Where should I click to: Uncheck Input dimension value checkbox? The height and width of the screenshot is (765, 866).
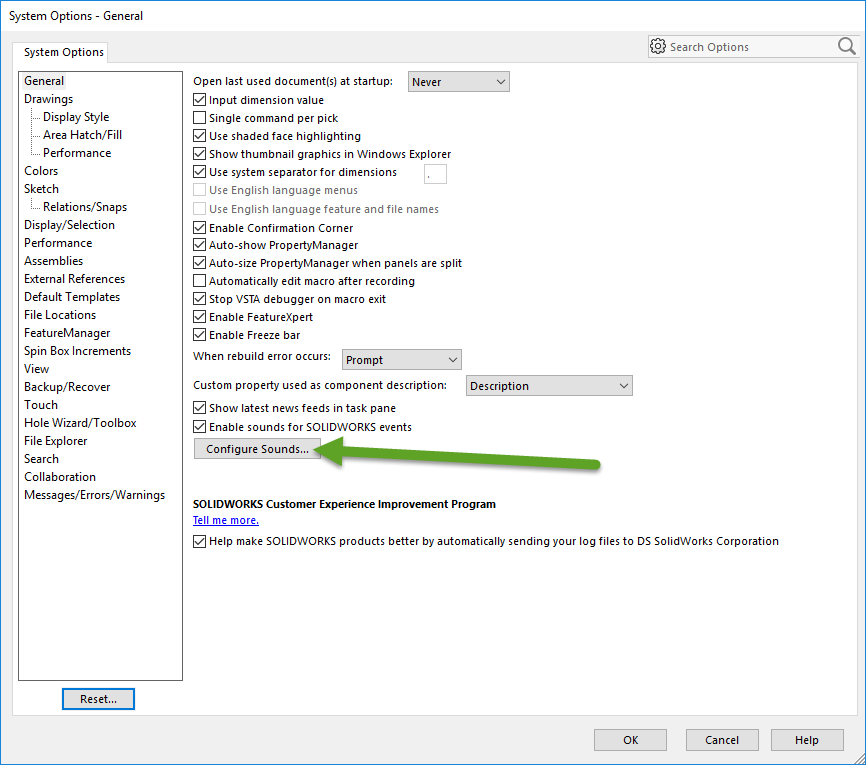coord(199,100)
